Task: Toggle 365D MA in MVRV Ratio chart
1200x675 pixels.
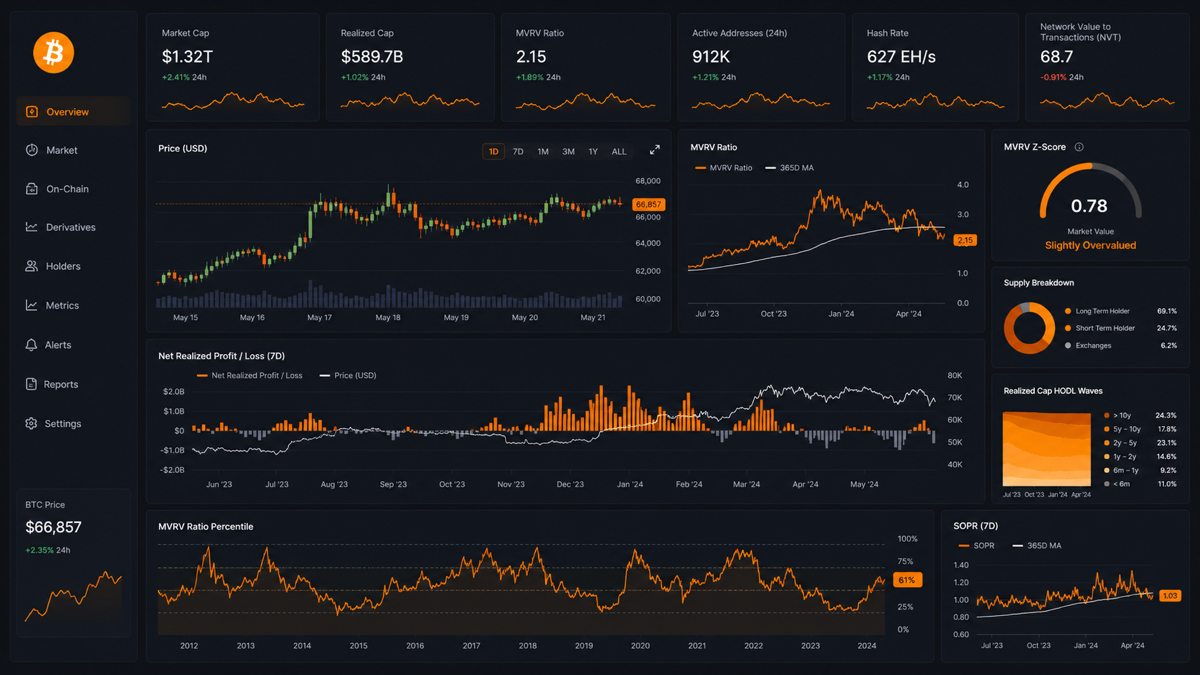Action: pos(790,168)
